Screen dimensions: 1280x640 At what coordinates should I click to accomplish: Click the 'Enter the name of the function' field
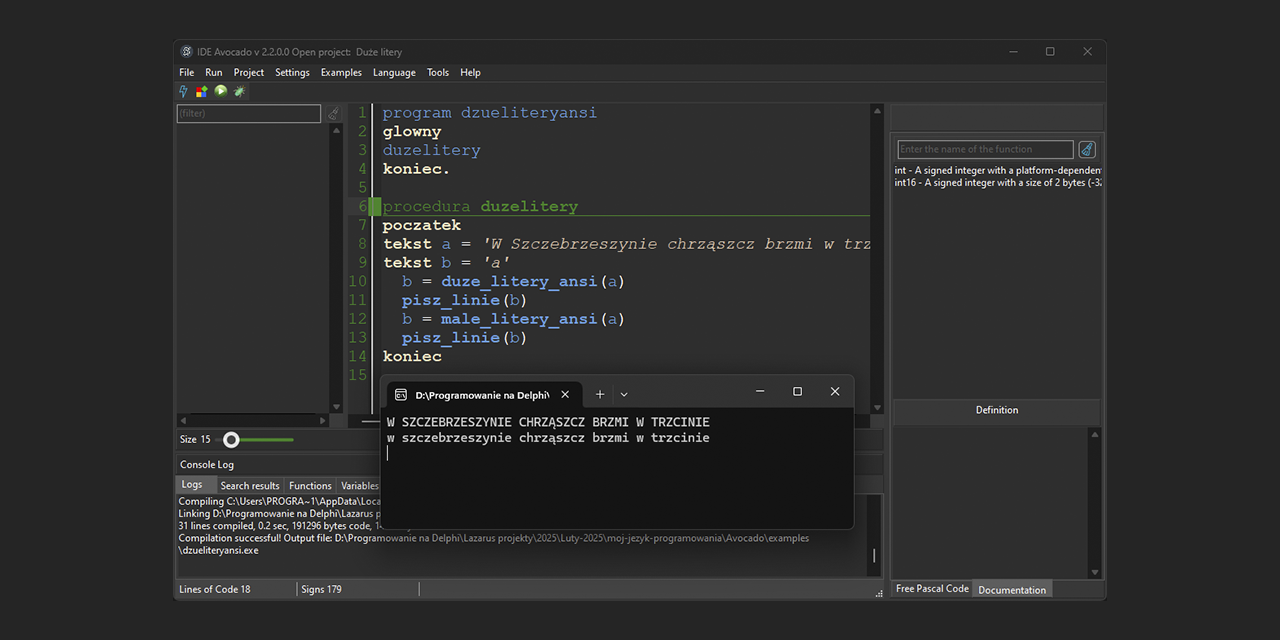click(x=985, y=150)
